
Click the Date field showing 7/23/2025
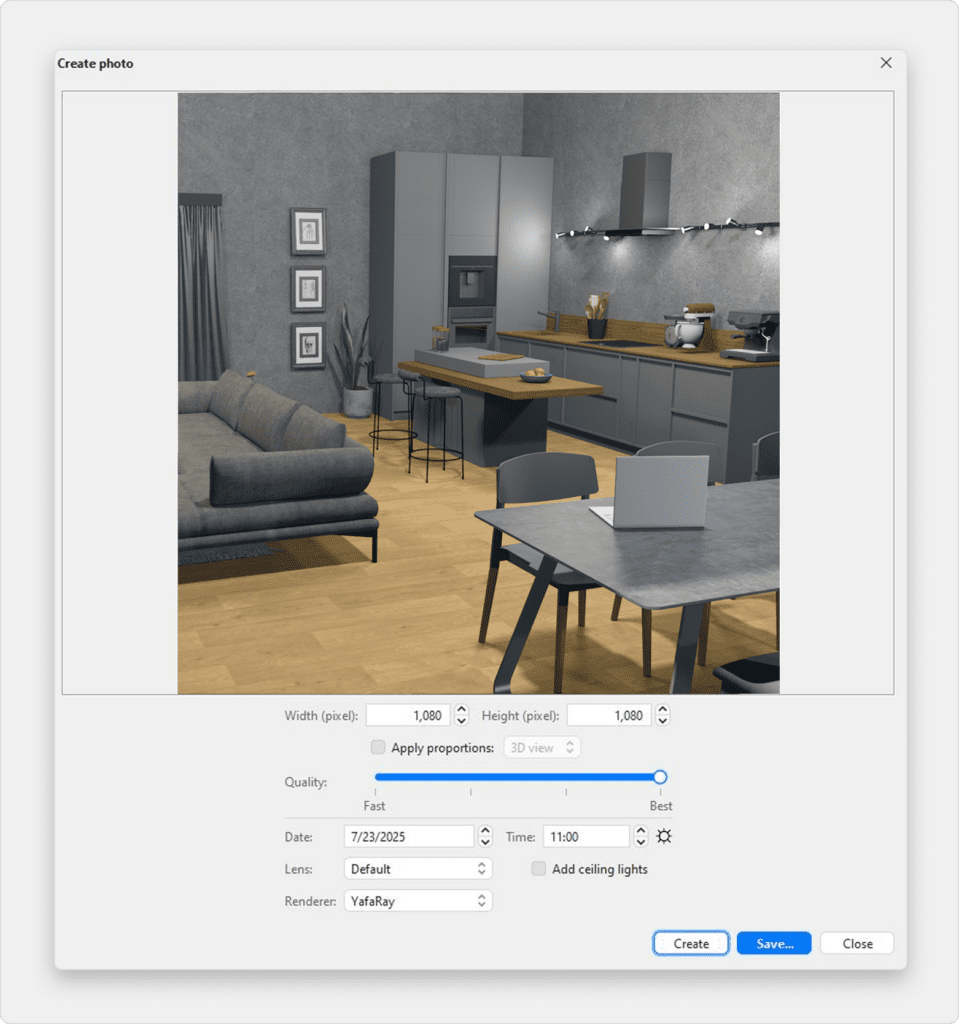coord(408,836)
